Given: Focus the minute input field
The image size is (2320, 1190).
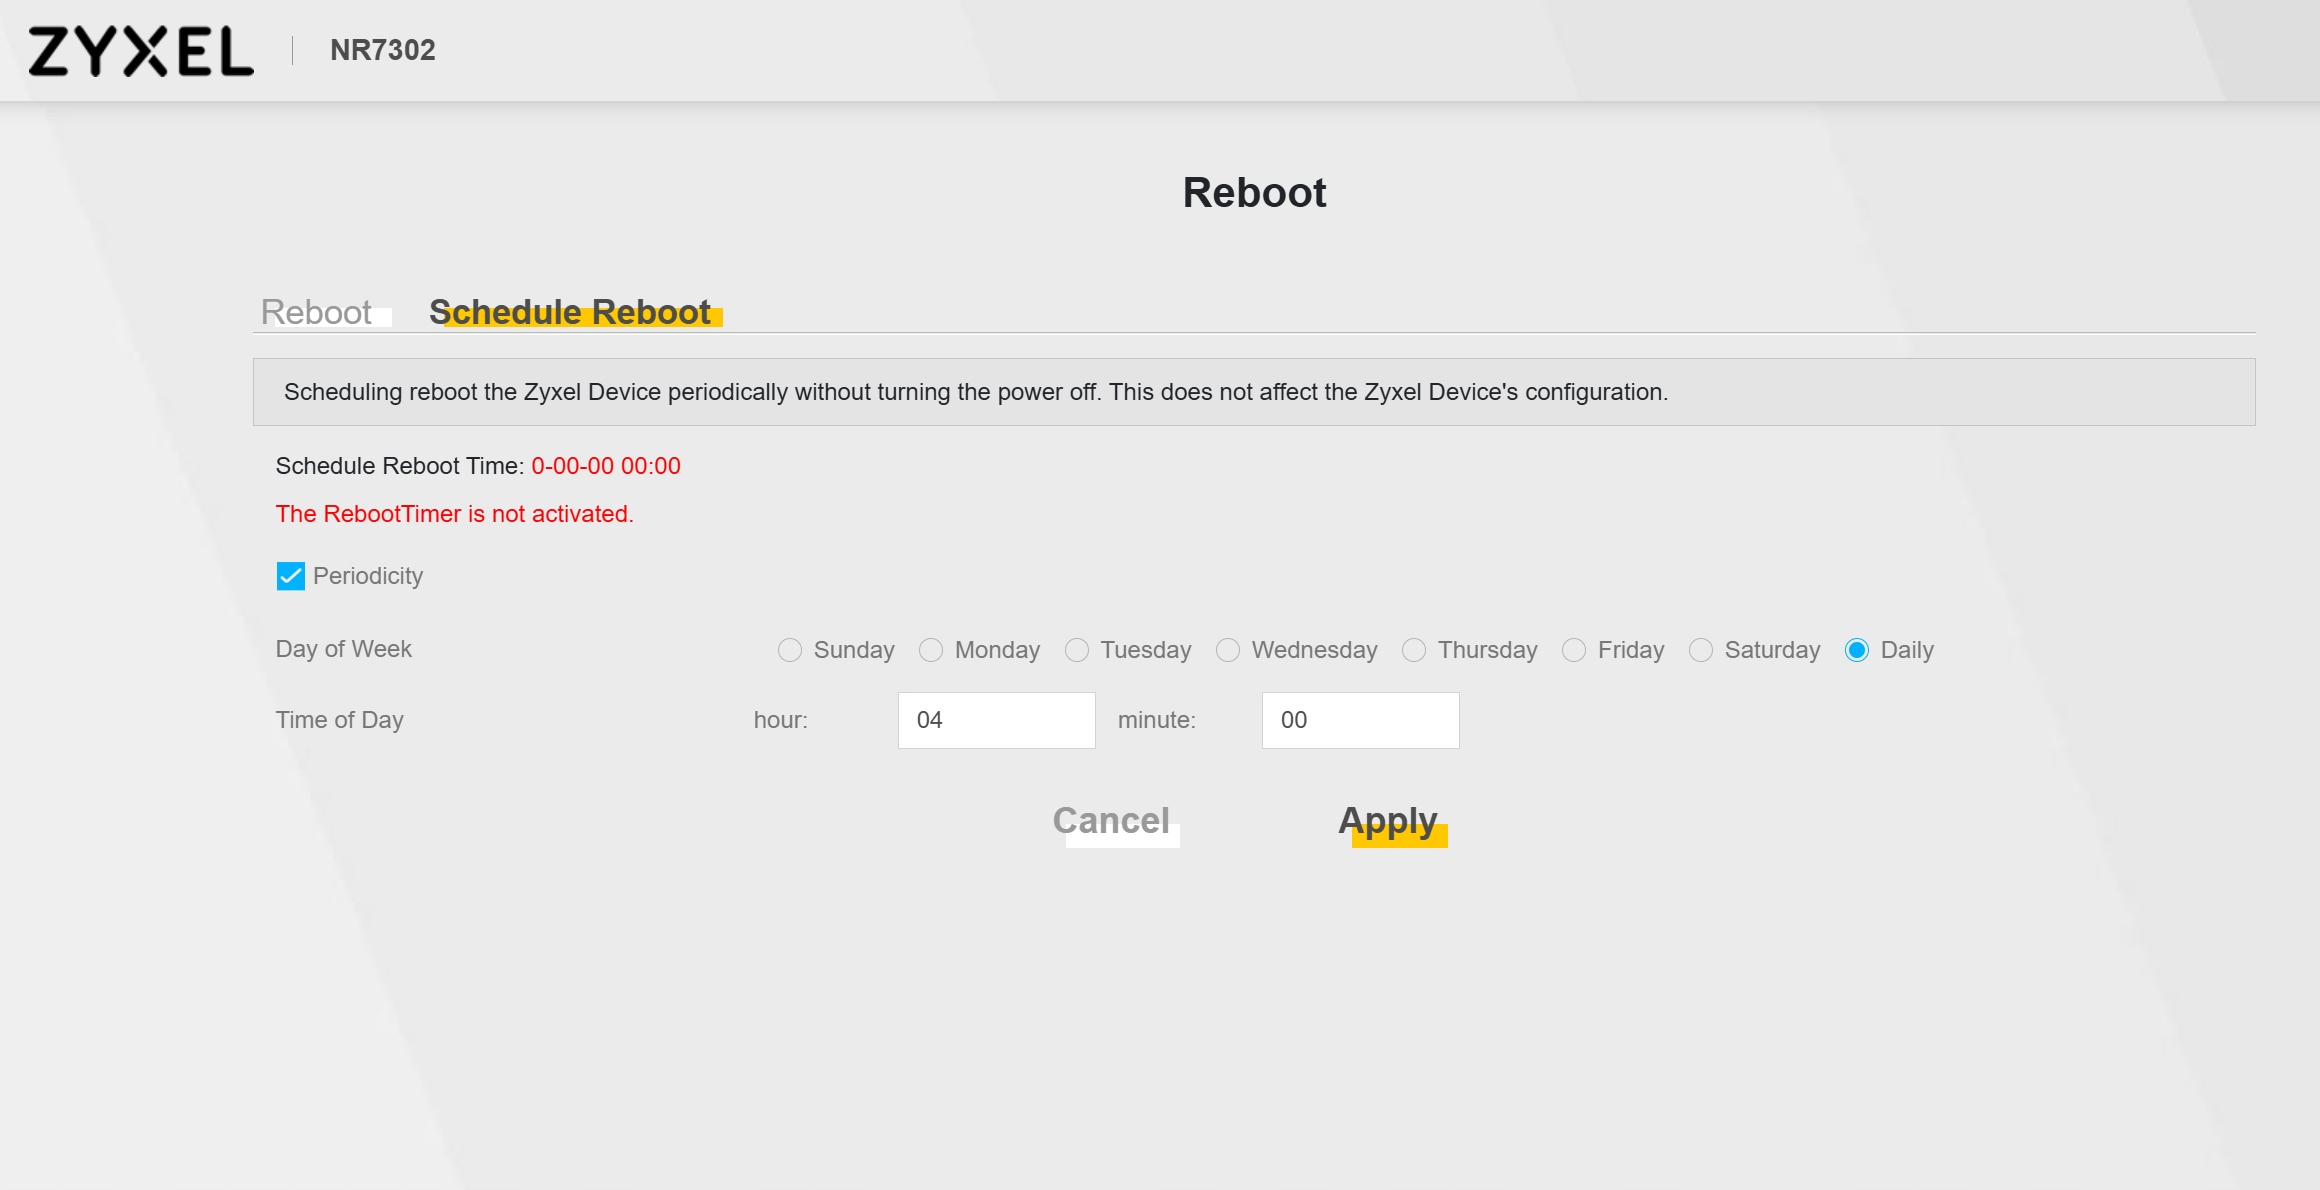Looking at the screenshot, I should coord(1360,720).
